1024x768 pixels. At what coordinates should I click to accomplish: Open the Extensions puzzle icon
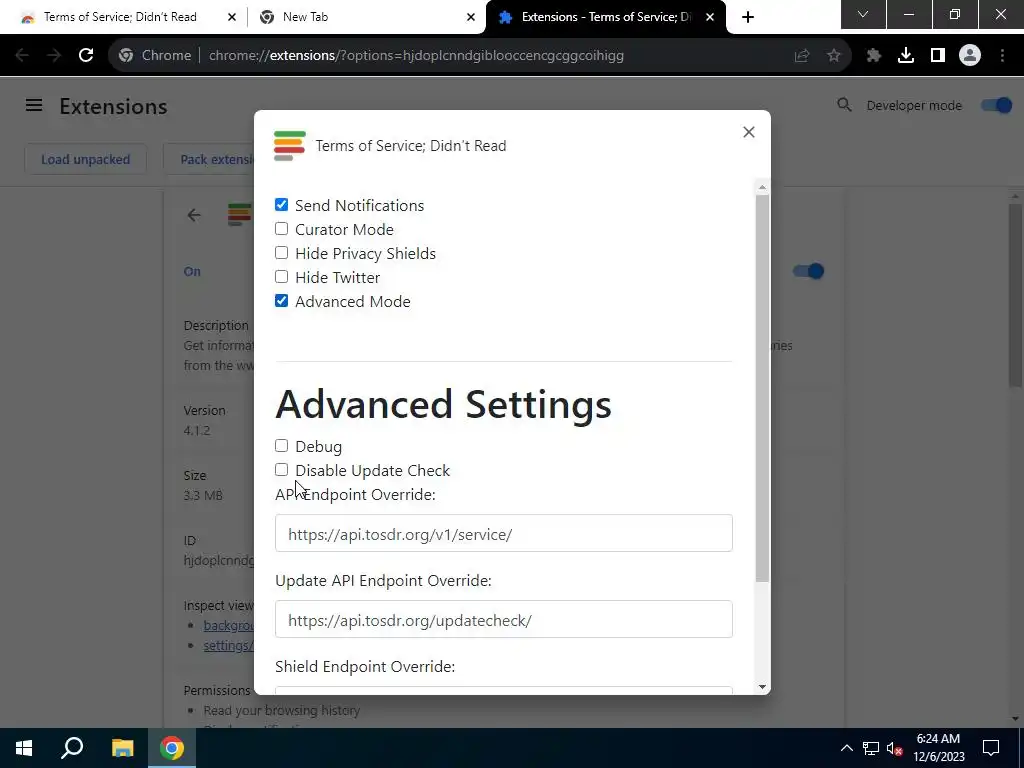[x=874, y=56]
